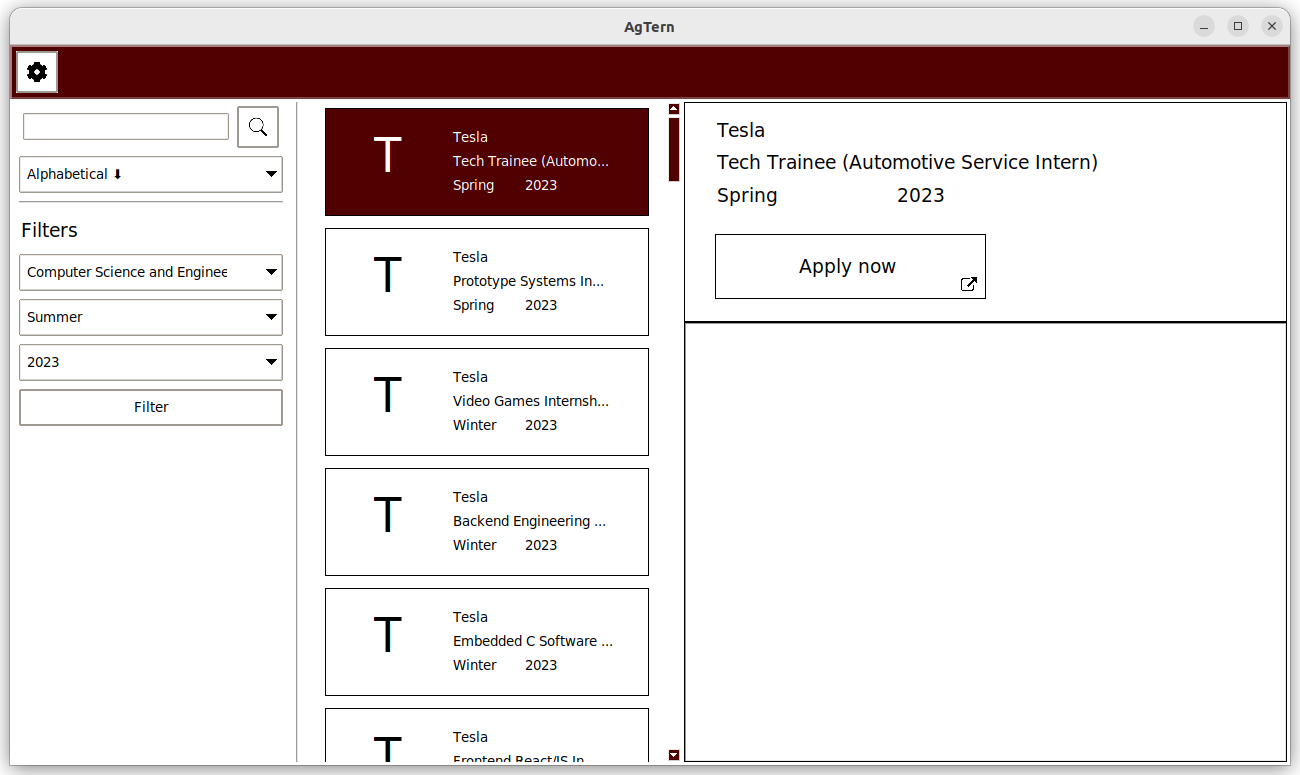Click the Filter button

click(151, 407)
